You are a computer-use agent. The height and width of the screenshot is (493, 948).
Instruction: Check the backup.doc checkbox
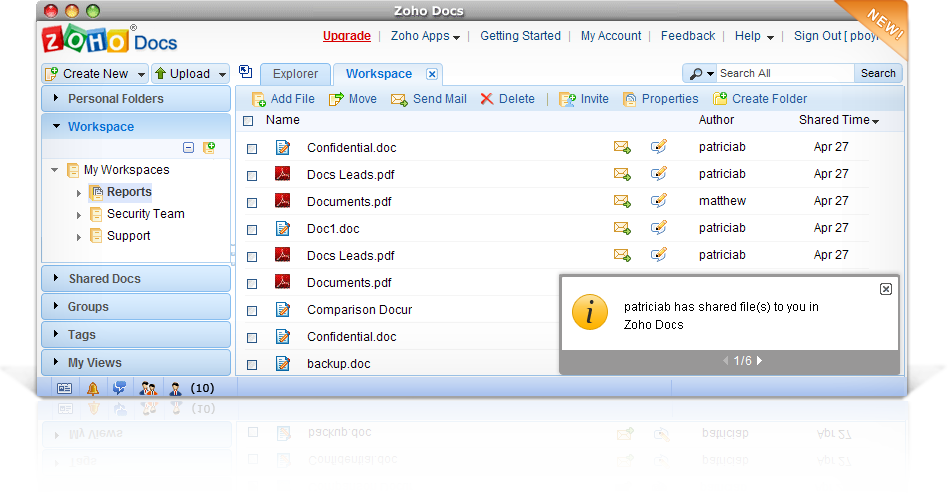[x=252, y=365]
